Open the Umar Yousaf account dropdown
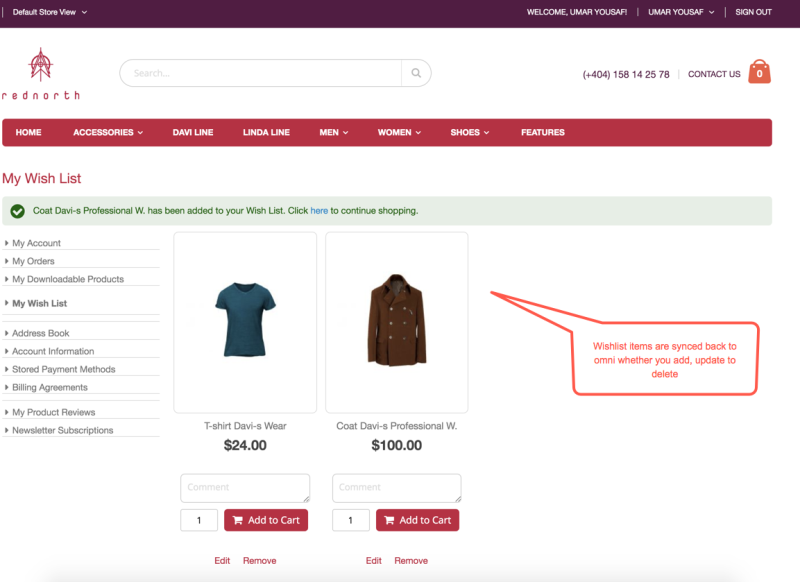Viewport: 800px width, 582px height. click(x=681, y=12)
